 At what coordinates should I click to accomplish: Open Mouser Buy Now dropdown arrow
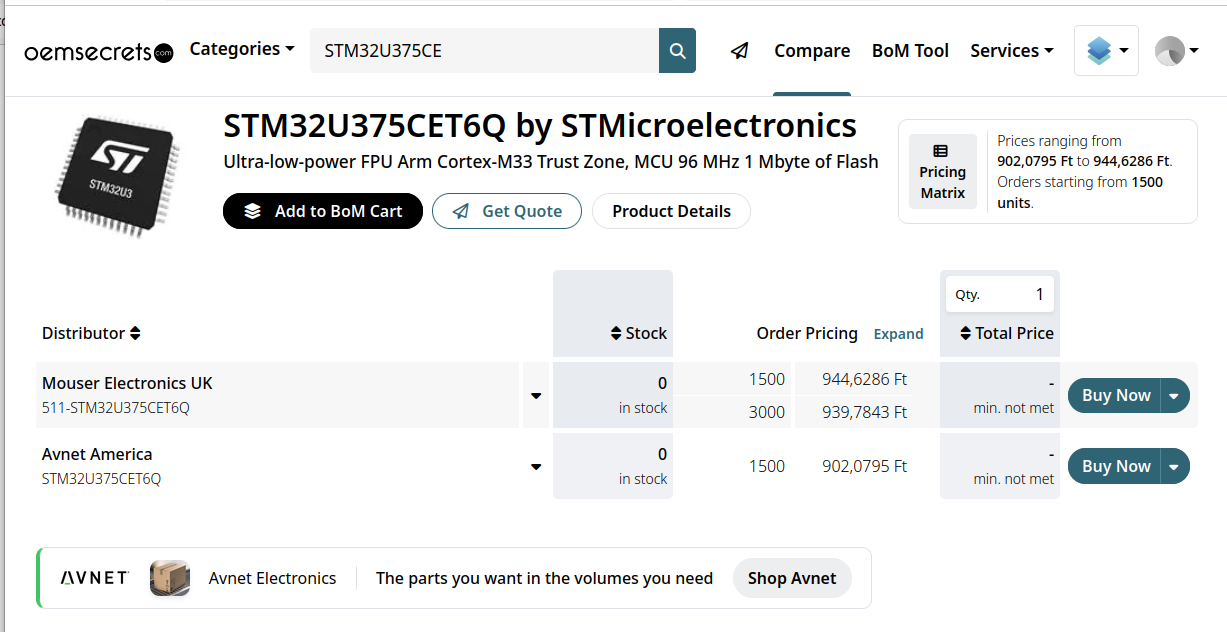point(1174,395)
